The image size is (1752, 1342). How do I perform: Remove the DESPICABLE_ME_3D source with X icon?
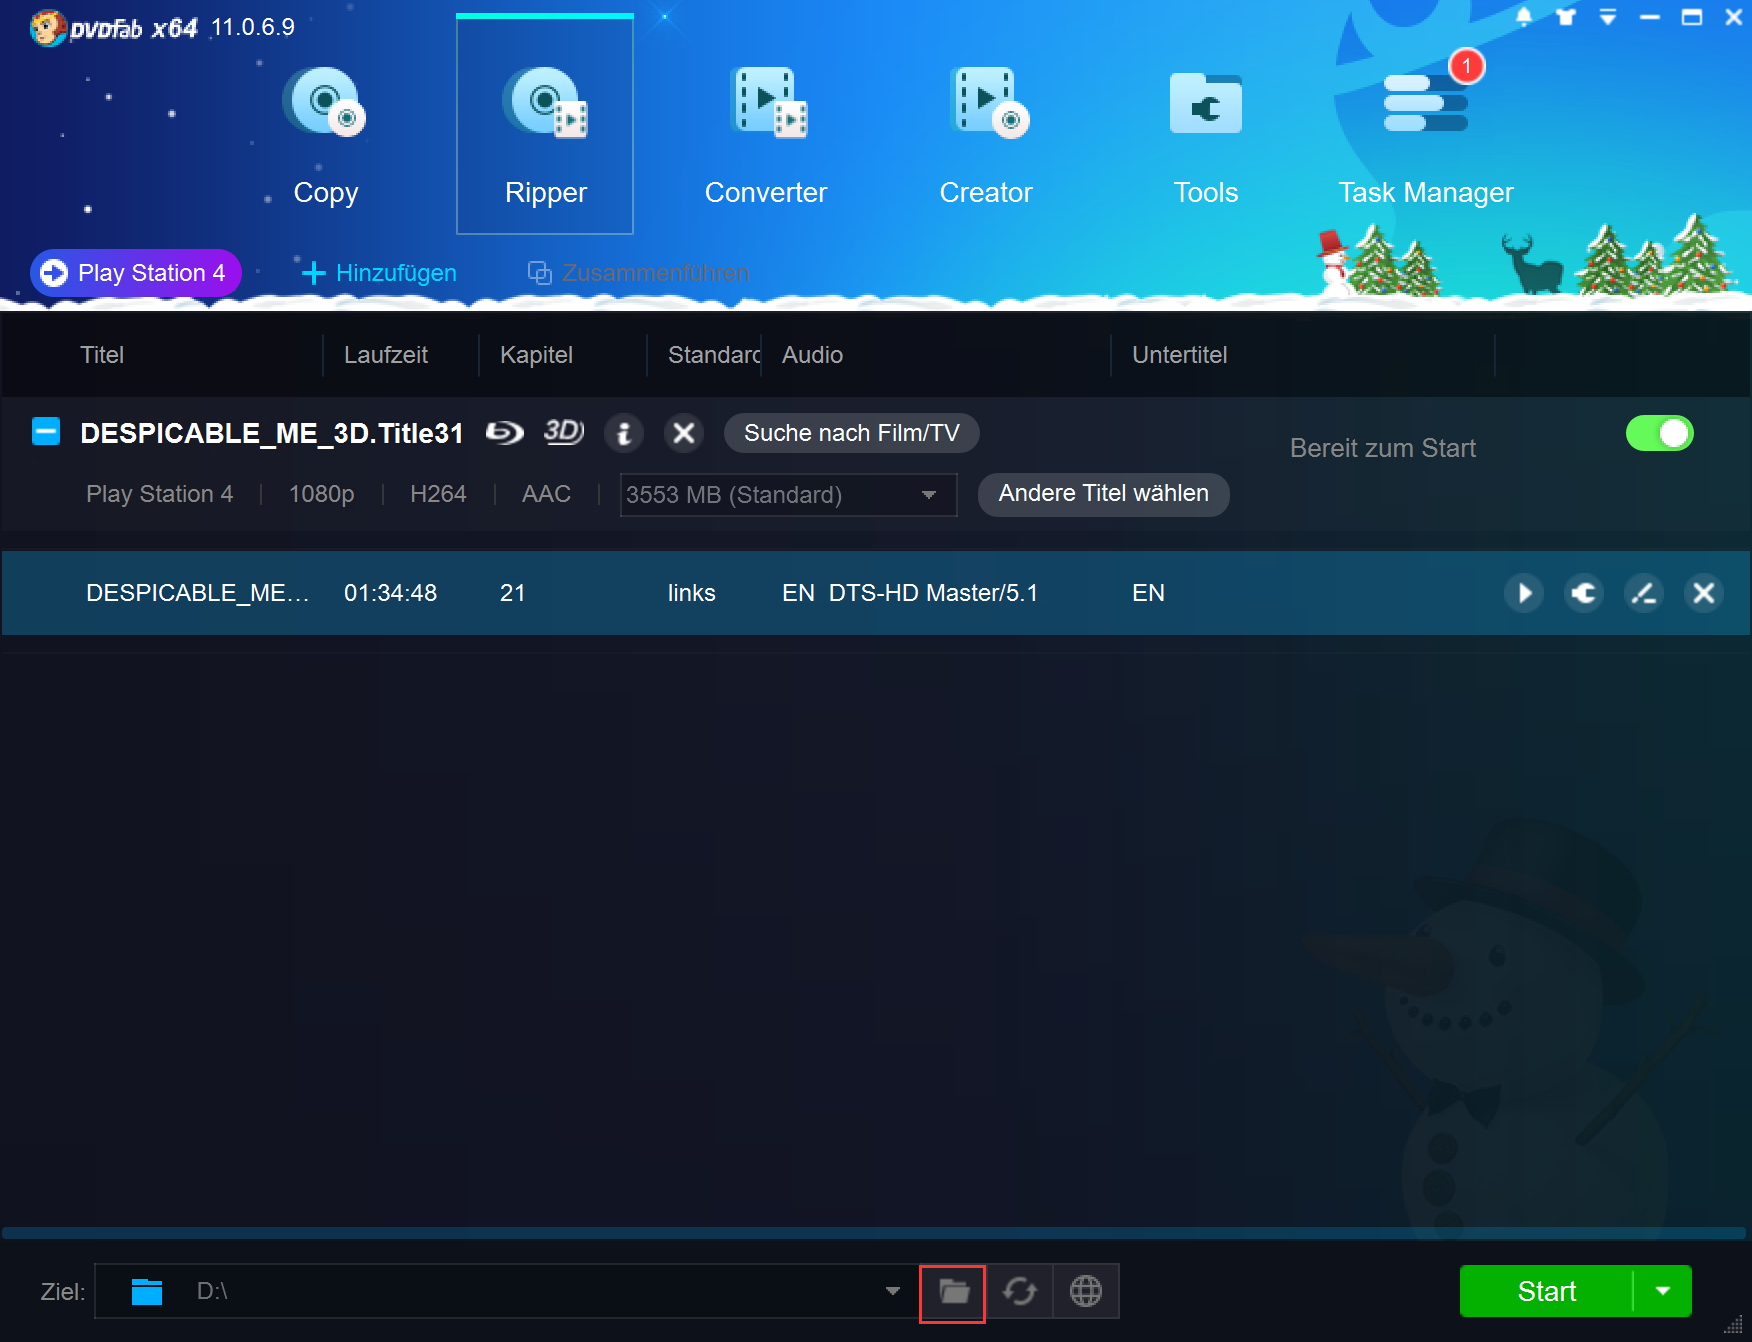coord(684,433)
